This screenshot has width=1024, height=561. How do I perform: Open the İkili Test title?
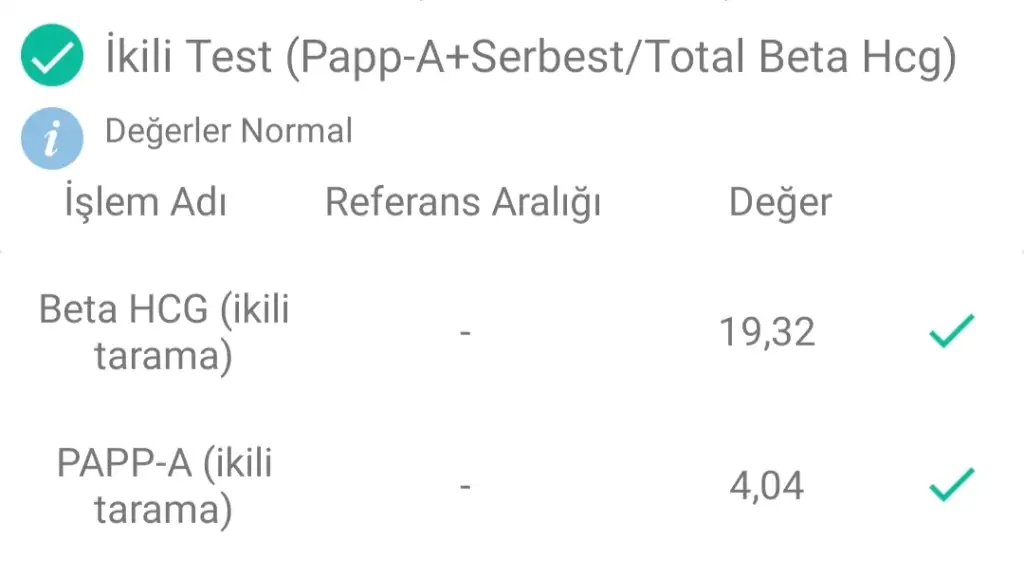pyautogui.click(x=531, y=57)
